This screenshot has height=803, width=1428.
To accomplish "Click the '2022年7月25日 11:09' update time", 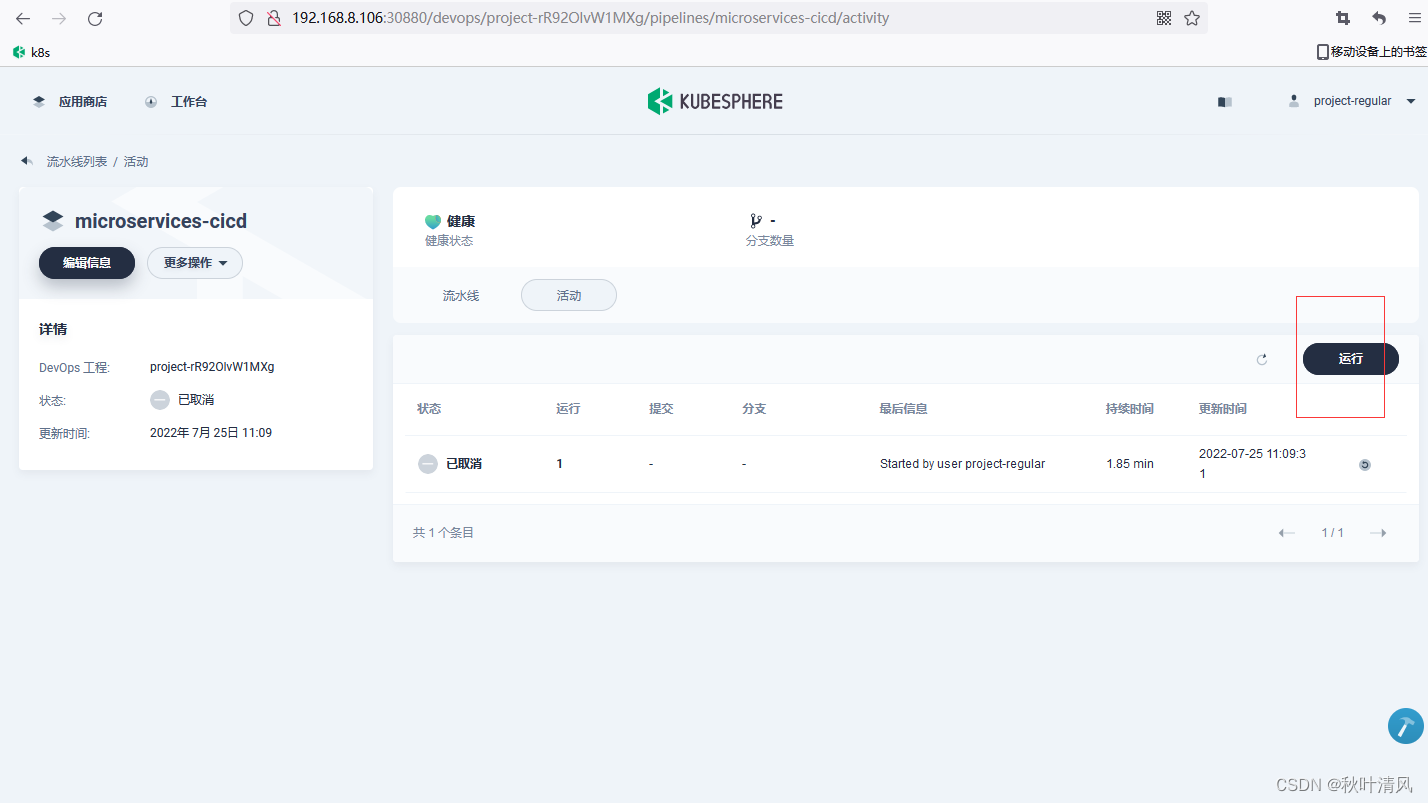I will (x=211, y=433).
